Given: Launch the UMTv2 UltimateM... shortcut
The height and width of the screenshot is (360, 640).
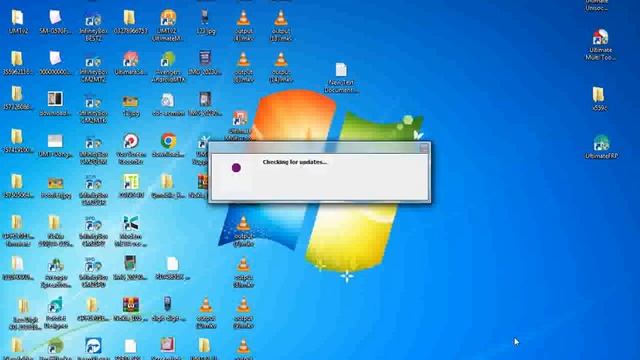Looking at the screenshot, I should point(168,25).
